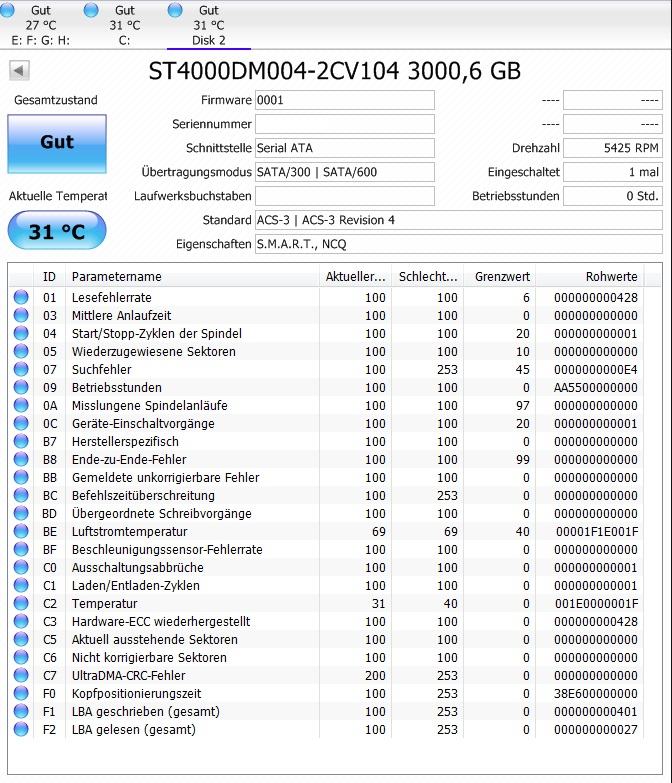
Task: Click status icon of Luftstromtemperatur row
Action: [21, 531]
